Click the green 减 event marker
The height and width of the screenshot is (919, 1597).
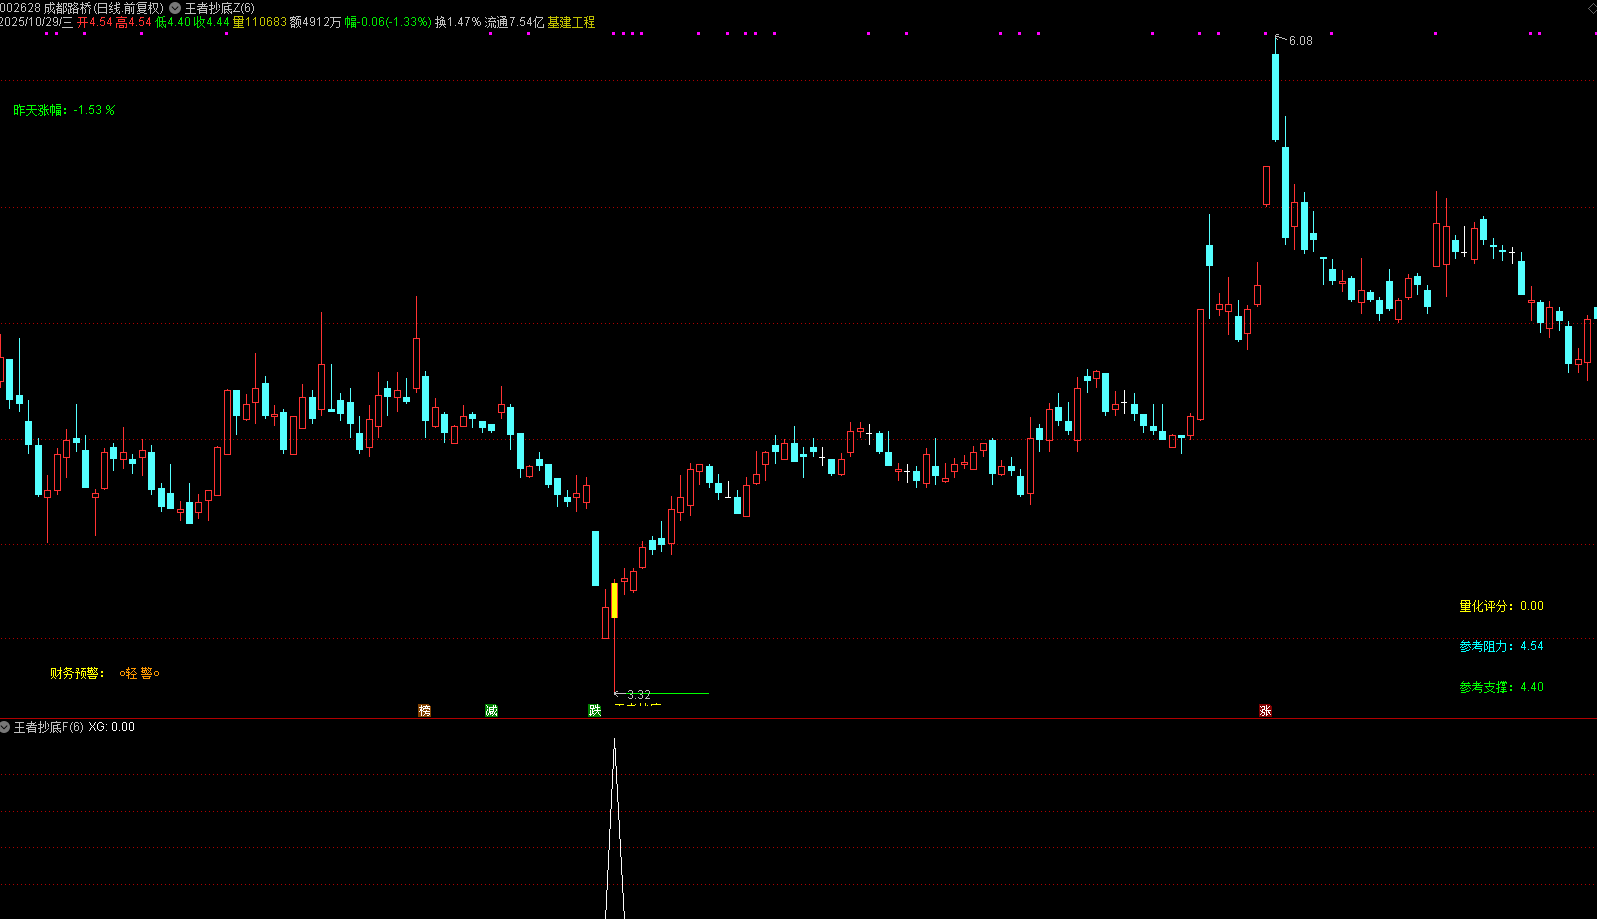point(491,711)
